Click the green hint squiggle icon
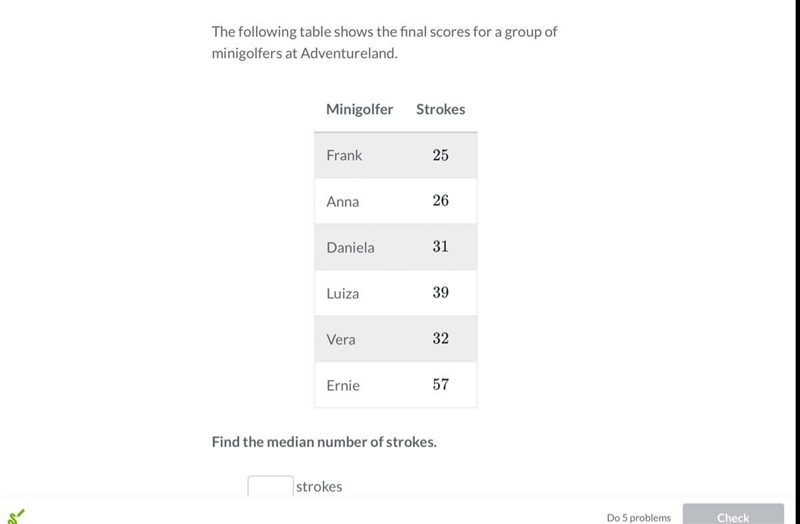This screenshot has width=800, height=524. (15, 516)
